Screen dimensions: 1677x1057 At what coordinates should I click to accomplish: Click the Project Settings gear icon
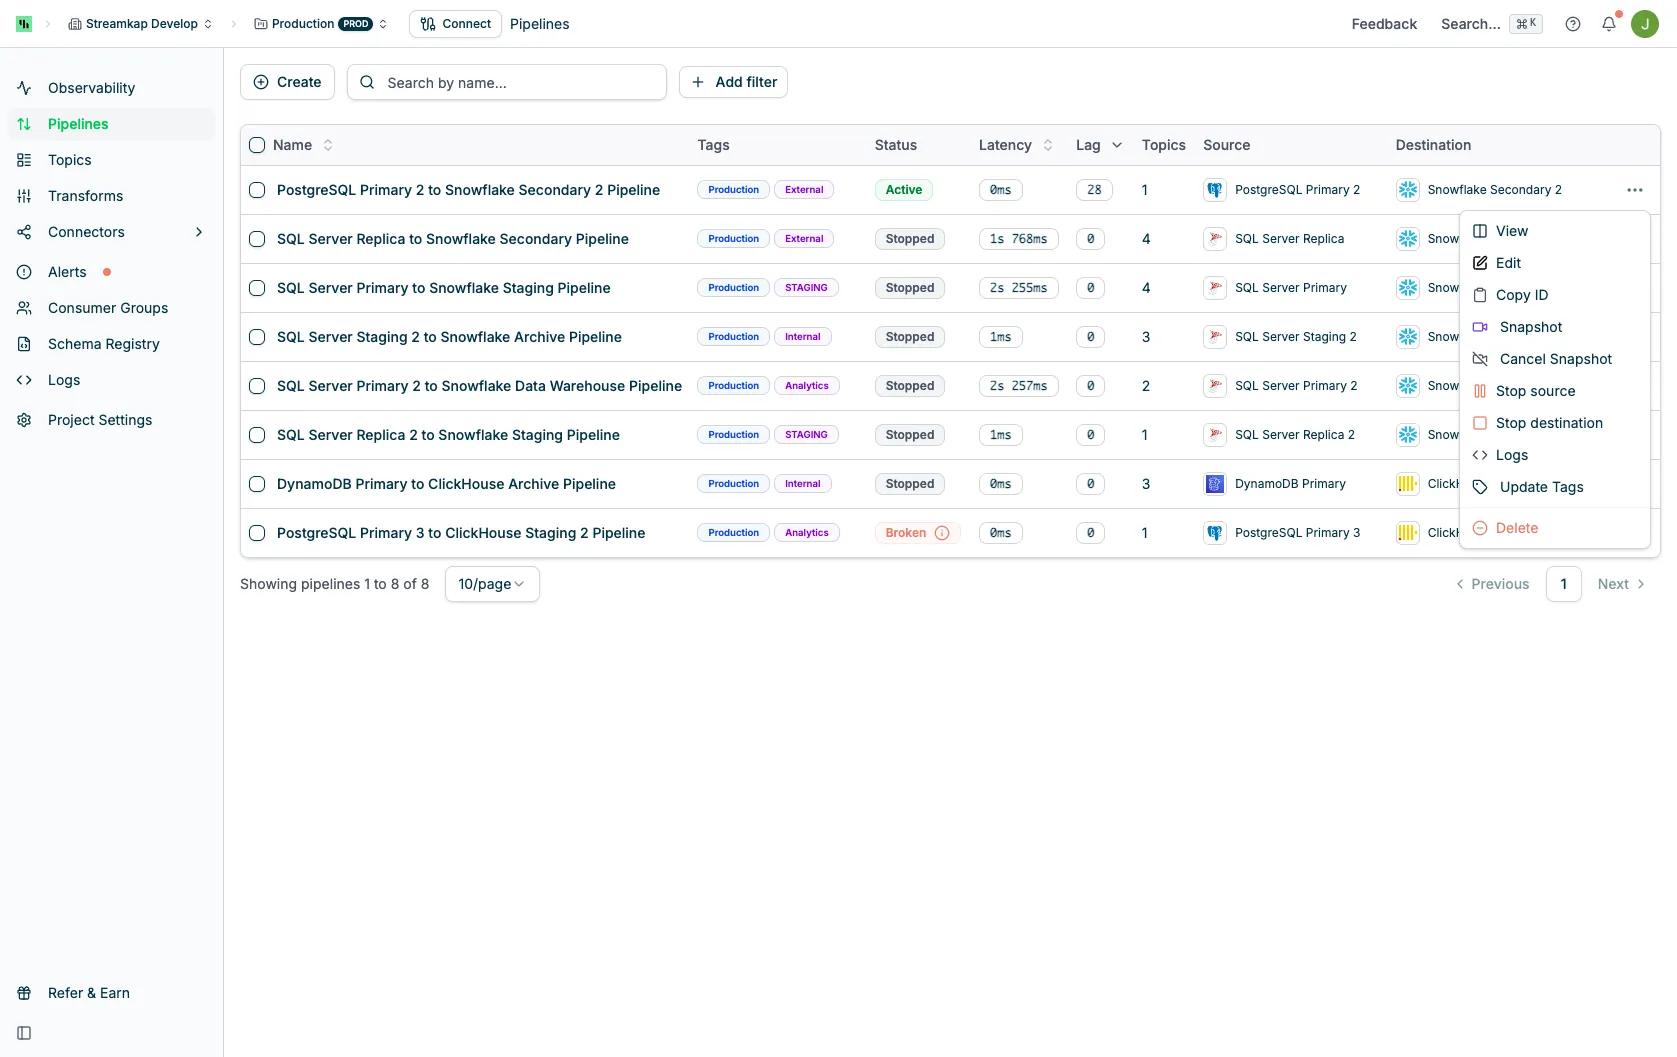coord(24,420)
